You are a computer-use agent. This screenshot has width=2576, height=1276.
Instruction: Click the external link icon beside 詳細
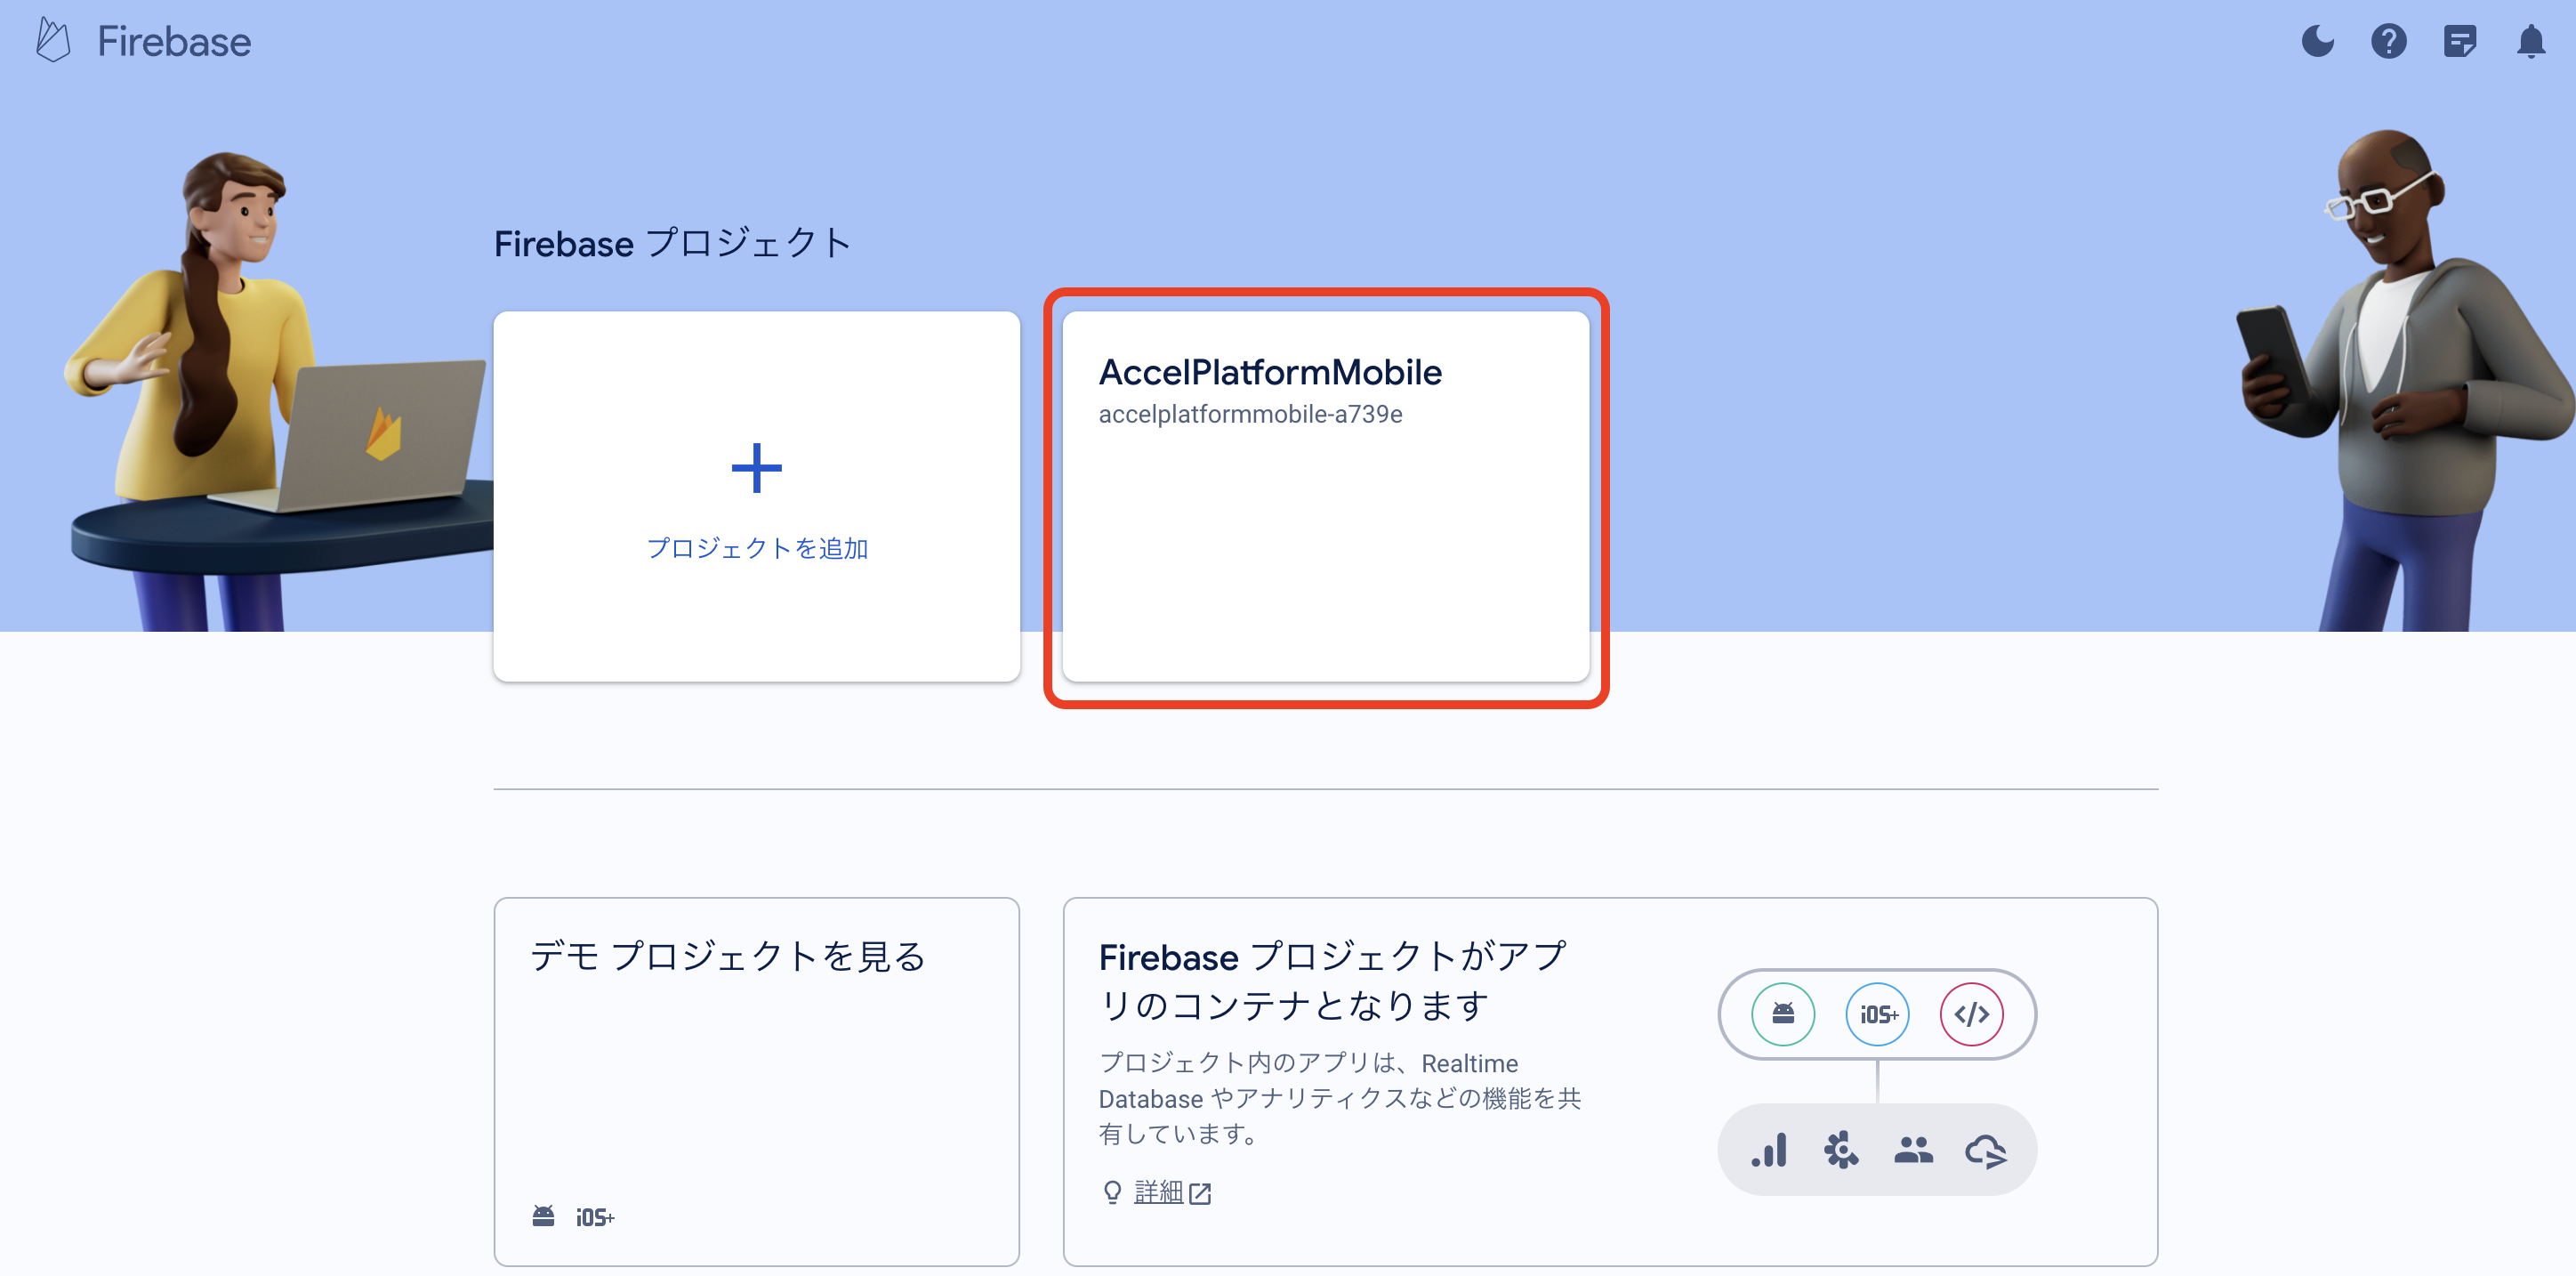click(1200, 1193)
